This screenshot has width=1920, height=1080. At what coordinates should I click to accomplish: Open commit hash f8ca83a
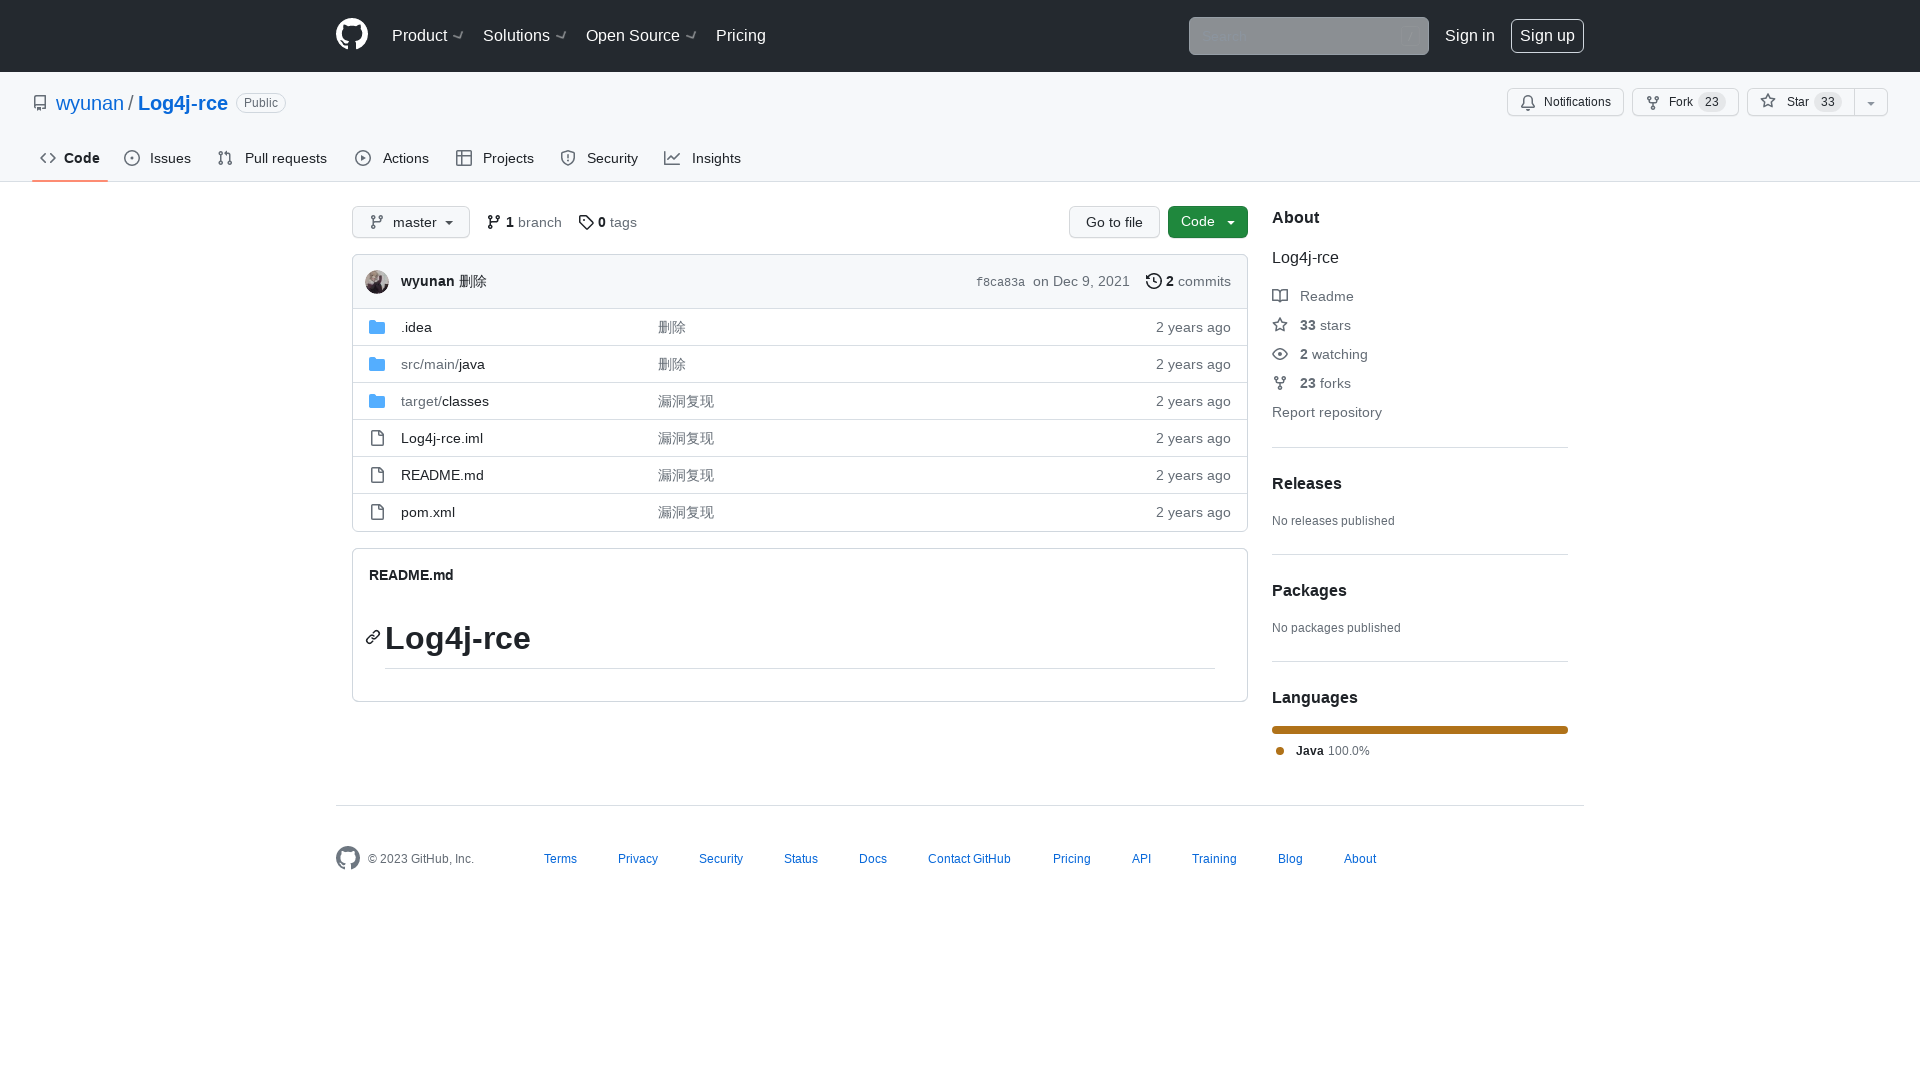point(1000,282)
